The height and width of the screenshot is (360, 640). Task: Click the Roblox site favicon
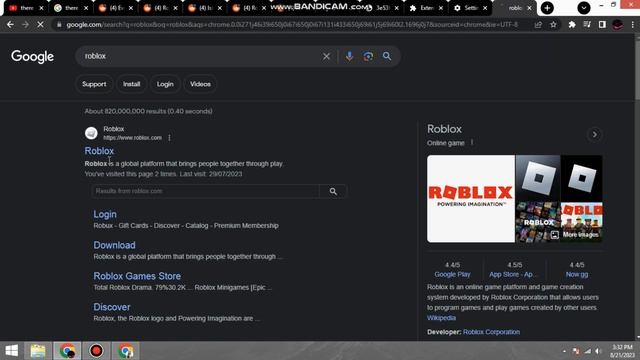[91, 133]
